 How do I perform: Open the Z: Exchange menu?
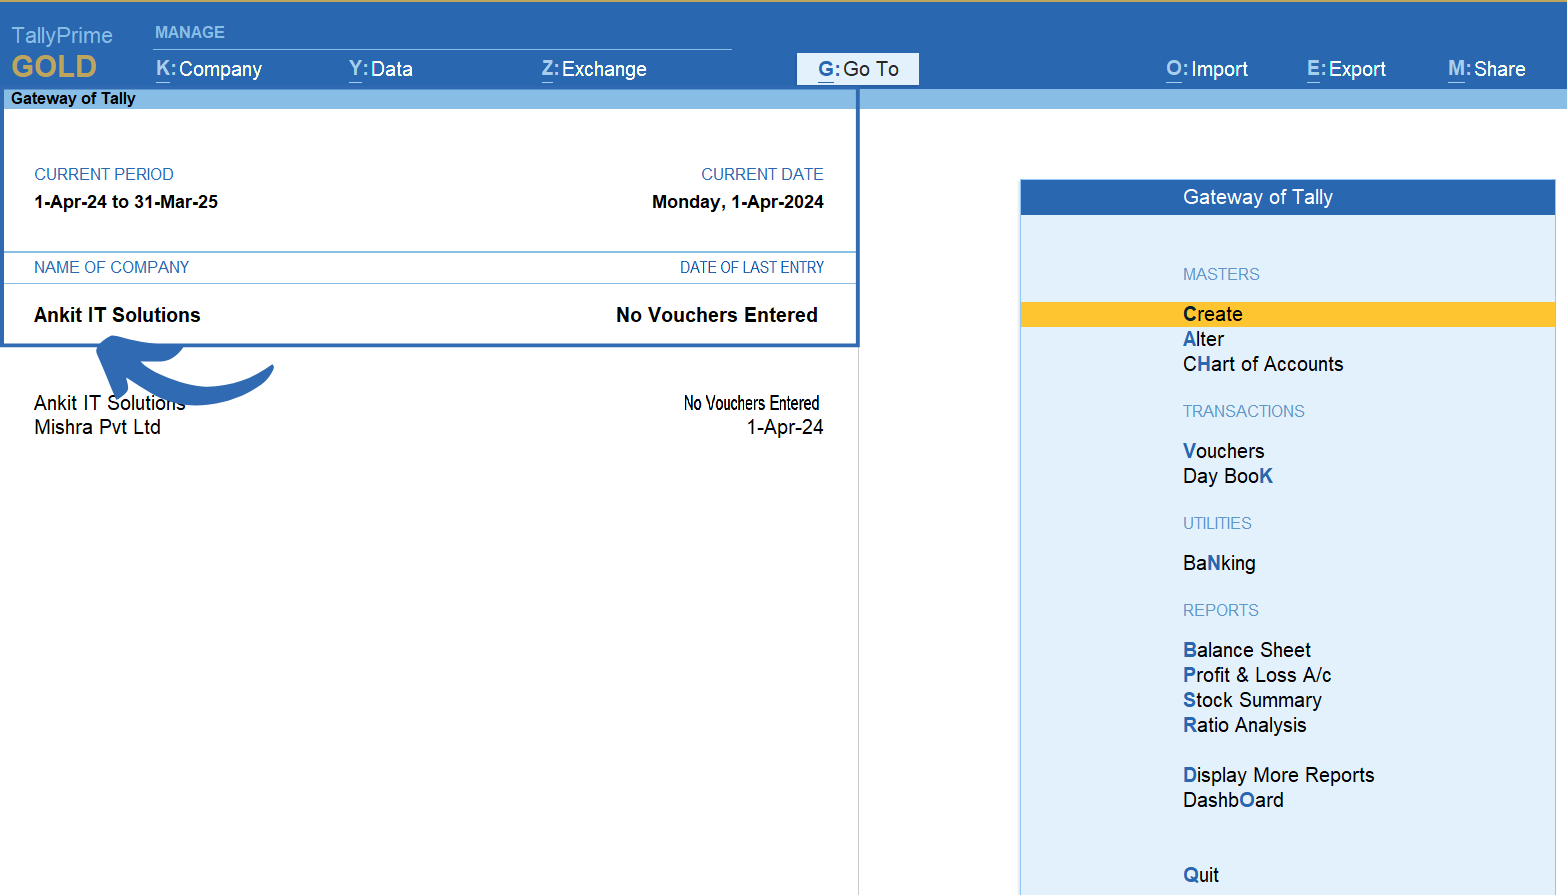coord(594,69)
